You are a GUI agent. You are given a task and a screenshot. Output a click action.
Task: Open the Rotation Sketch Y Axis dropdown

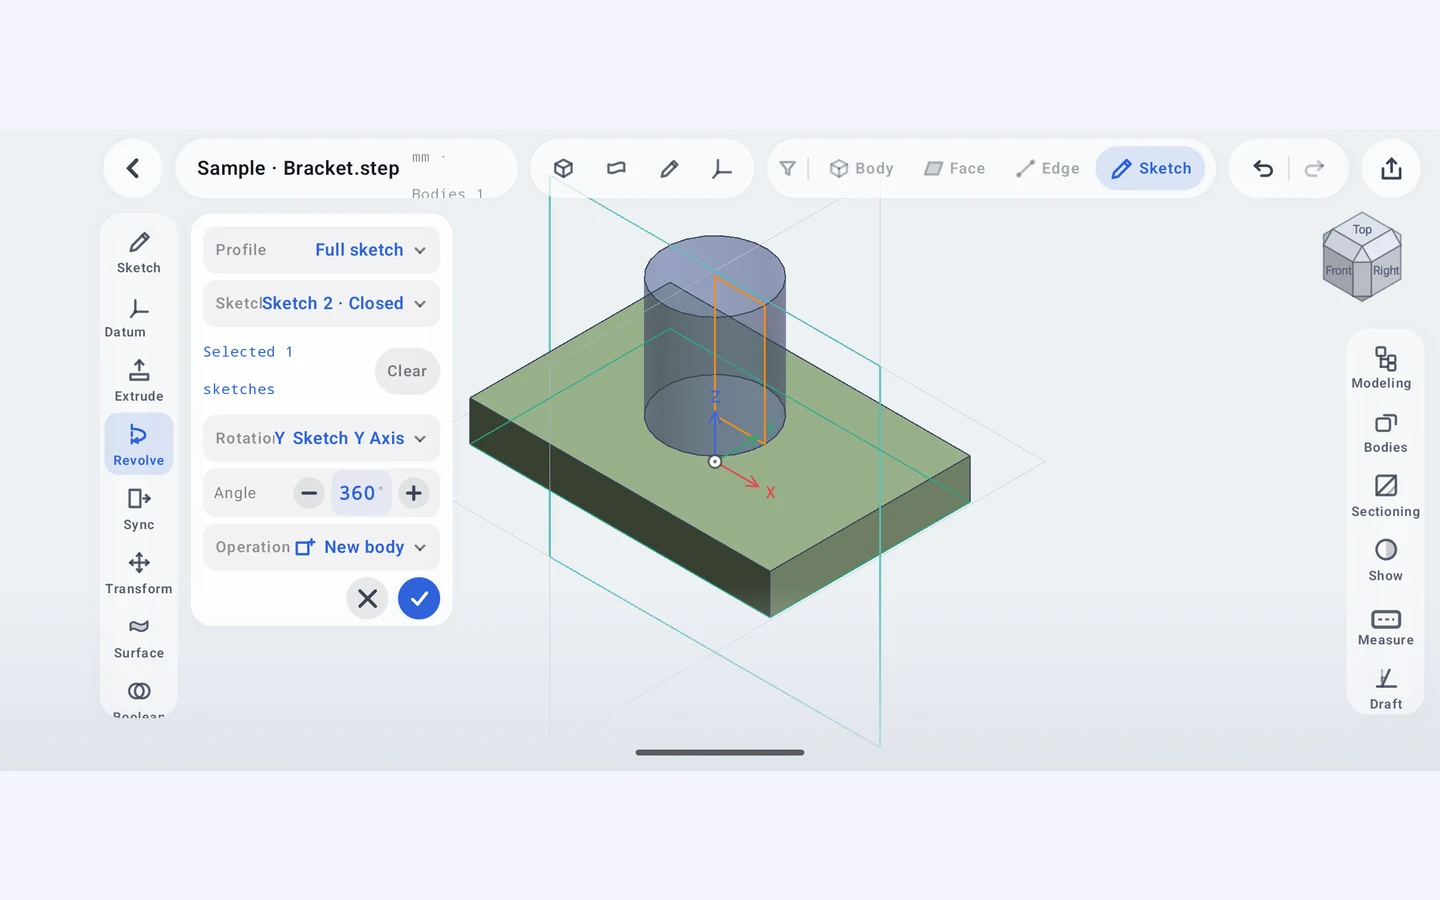321,438
